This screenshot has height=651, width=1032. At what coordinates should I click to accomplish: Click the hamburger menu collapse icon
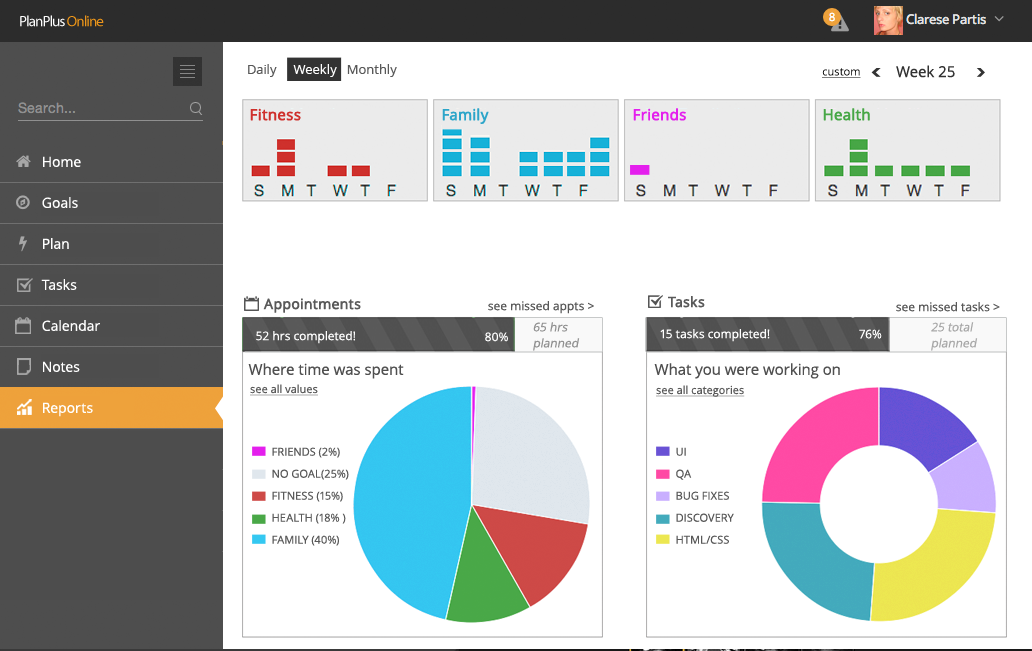[x=187, y=71]
